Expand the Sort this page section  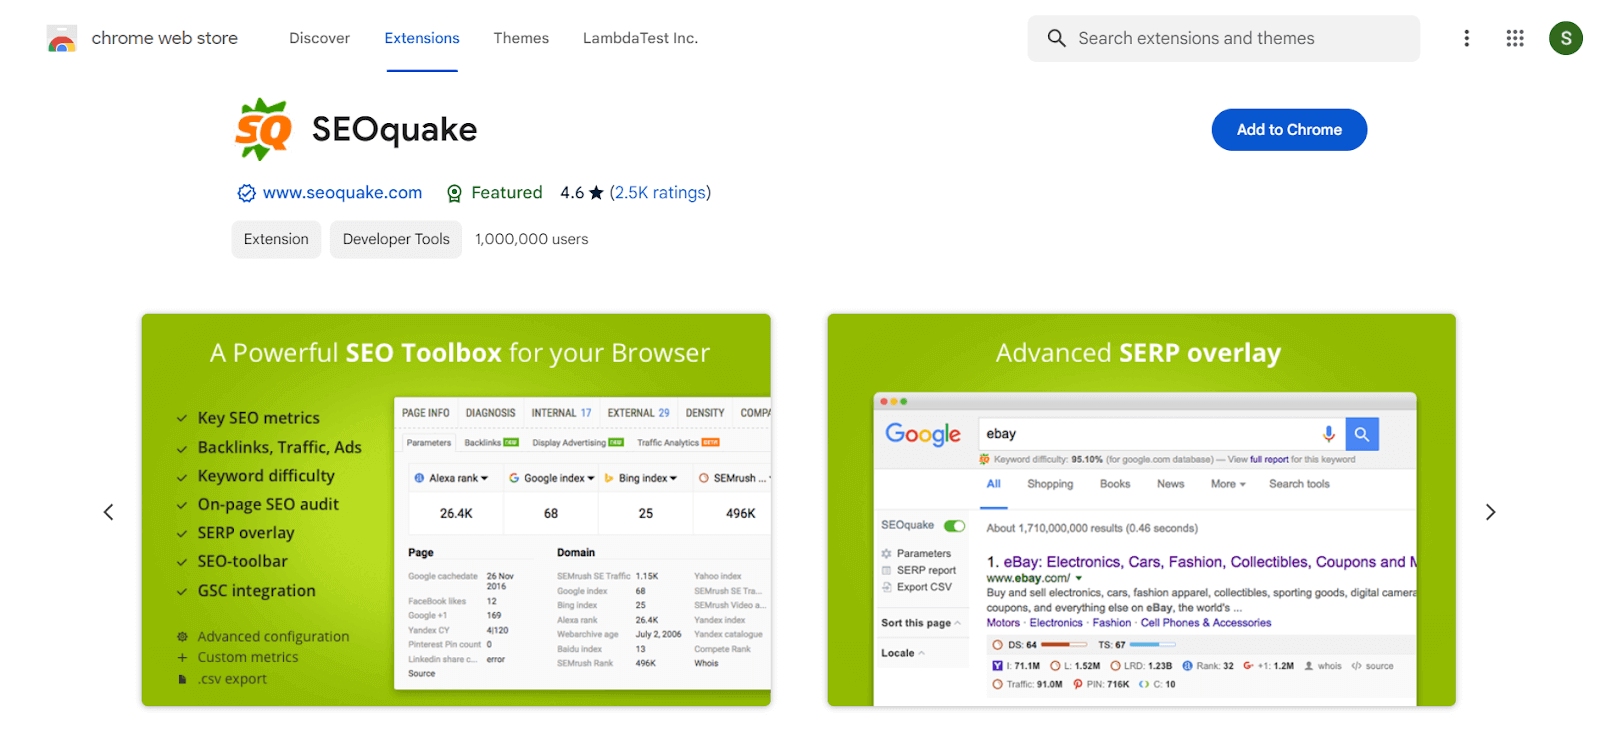(x=921, y=623)
